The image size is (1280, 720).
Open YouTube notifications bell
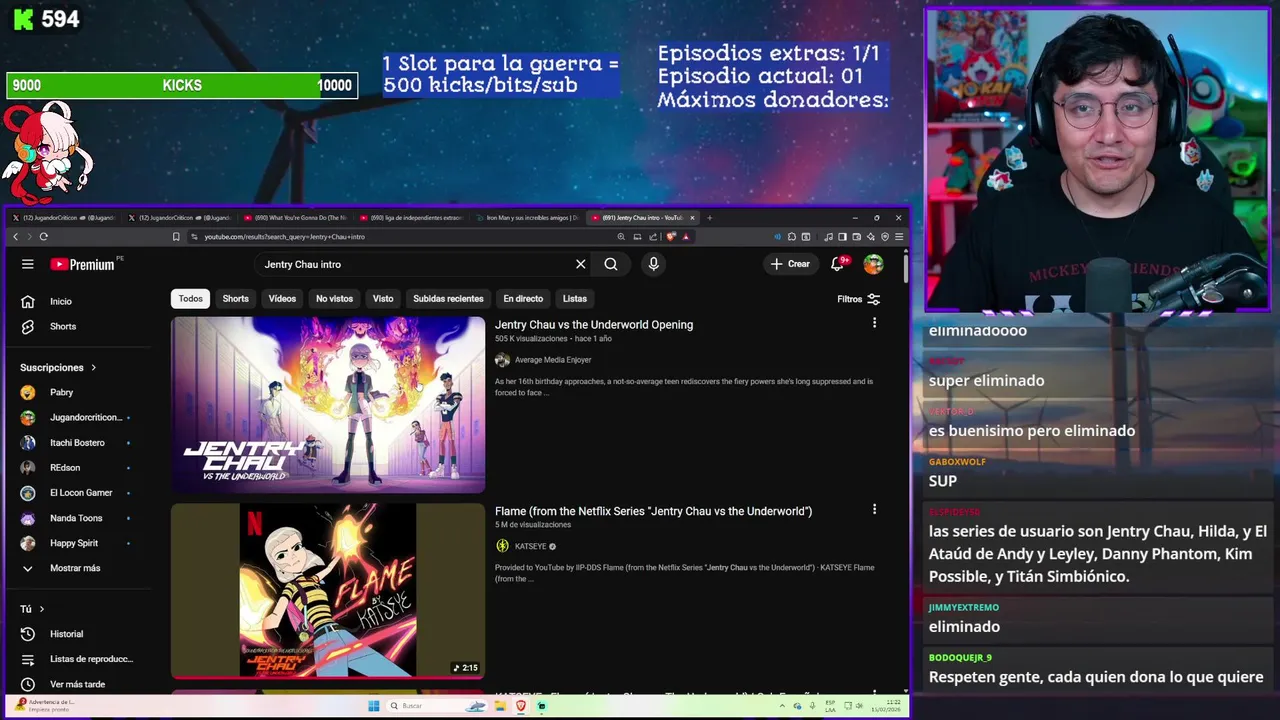pyautogui.click(x=838, y=264)
